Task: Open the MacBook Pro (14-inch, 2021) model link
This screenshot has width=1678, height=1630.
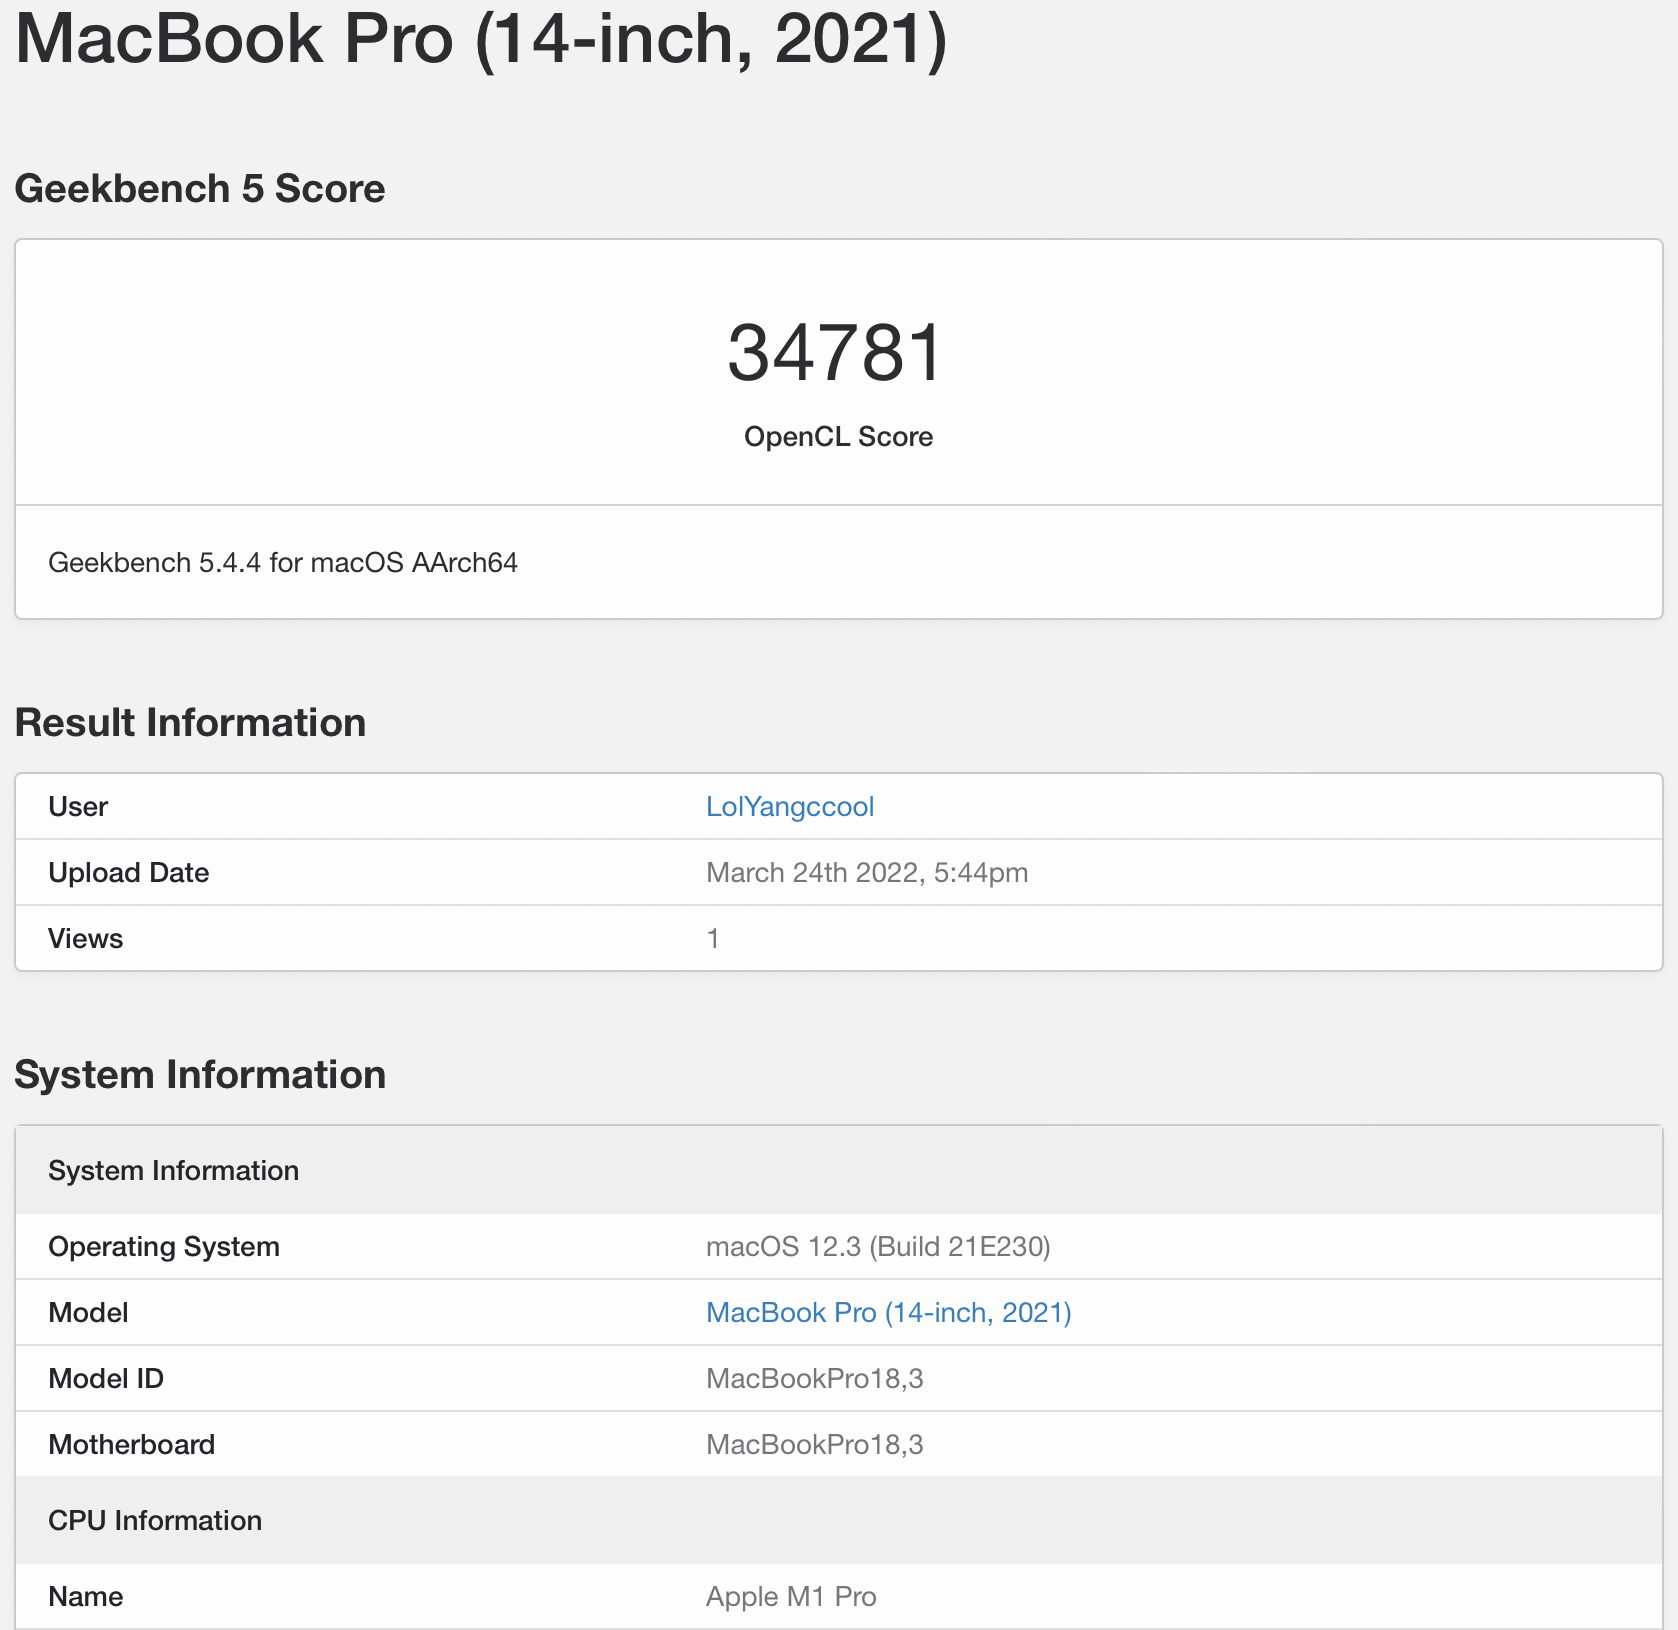Action: point(888,1313)
